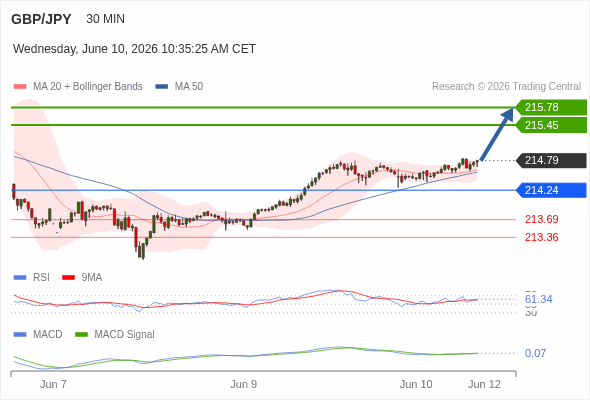Image resolution: width=590 pixels, height=400 pixels.
Task: Click the Research © 2026 Trading Central credit
Action: [506, 87]
